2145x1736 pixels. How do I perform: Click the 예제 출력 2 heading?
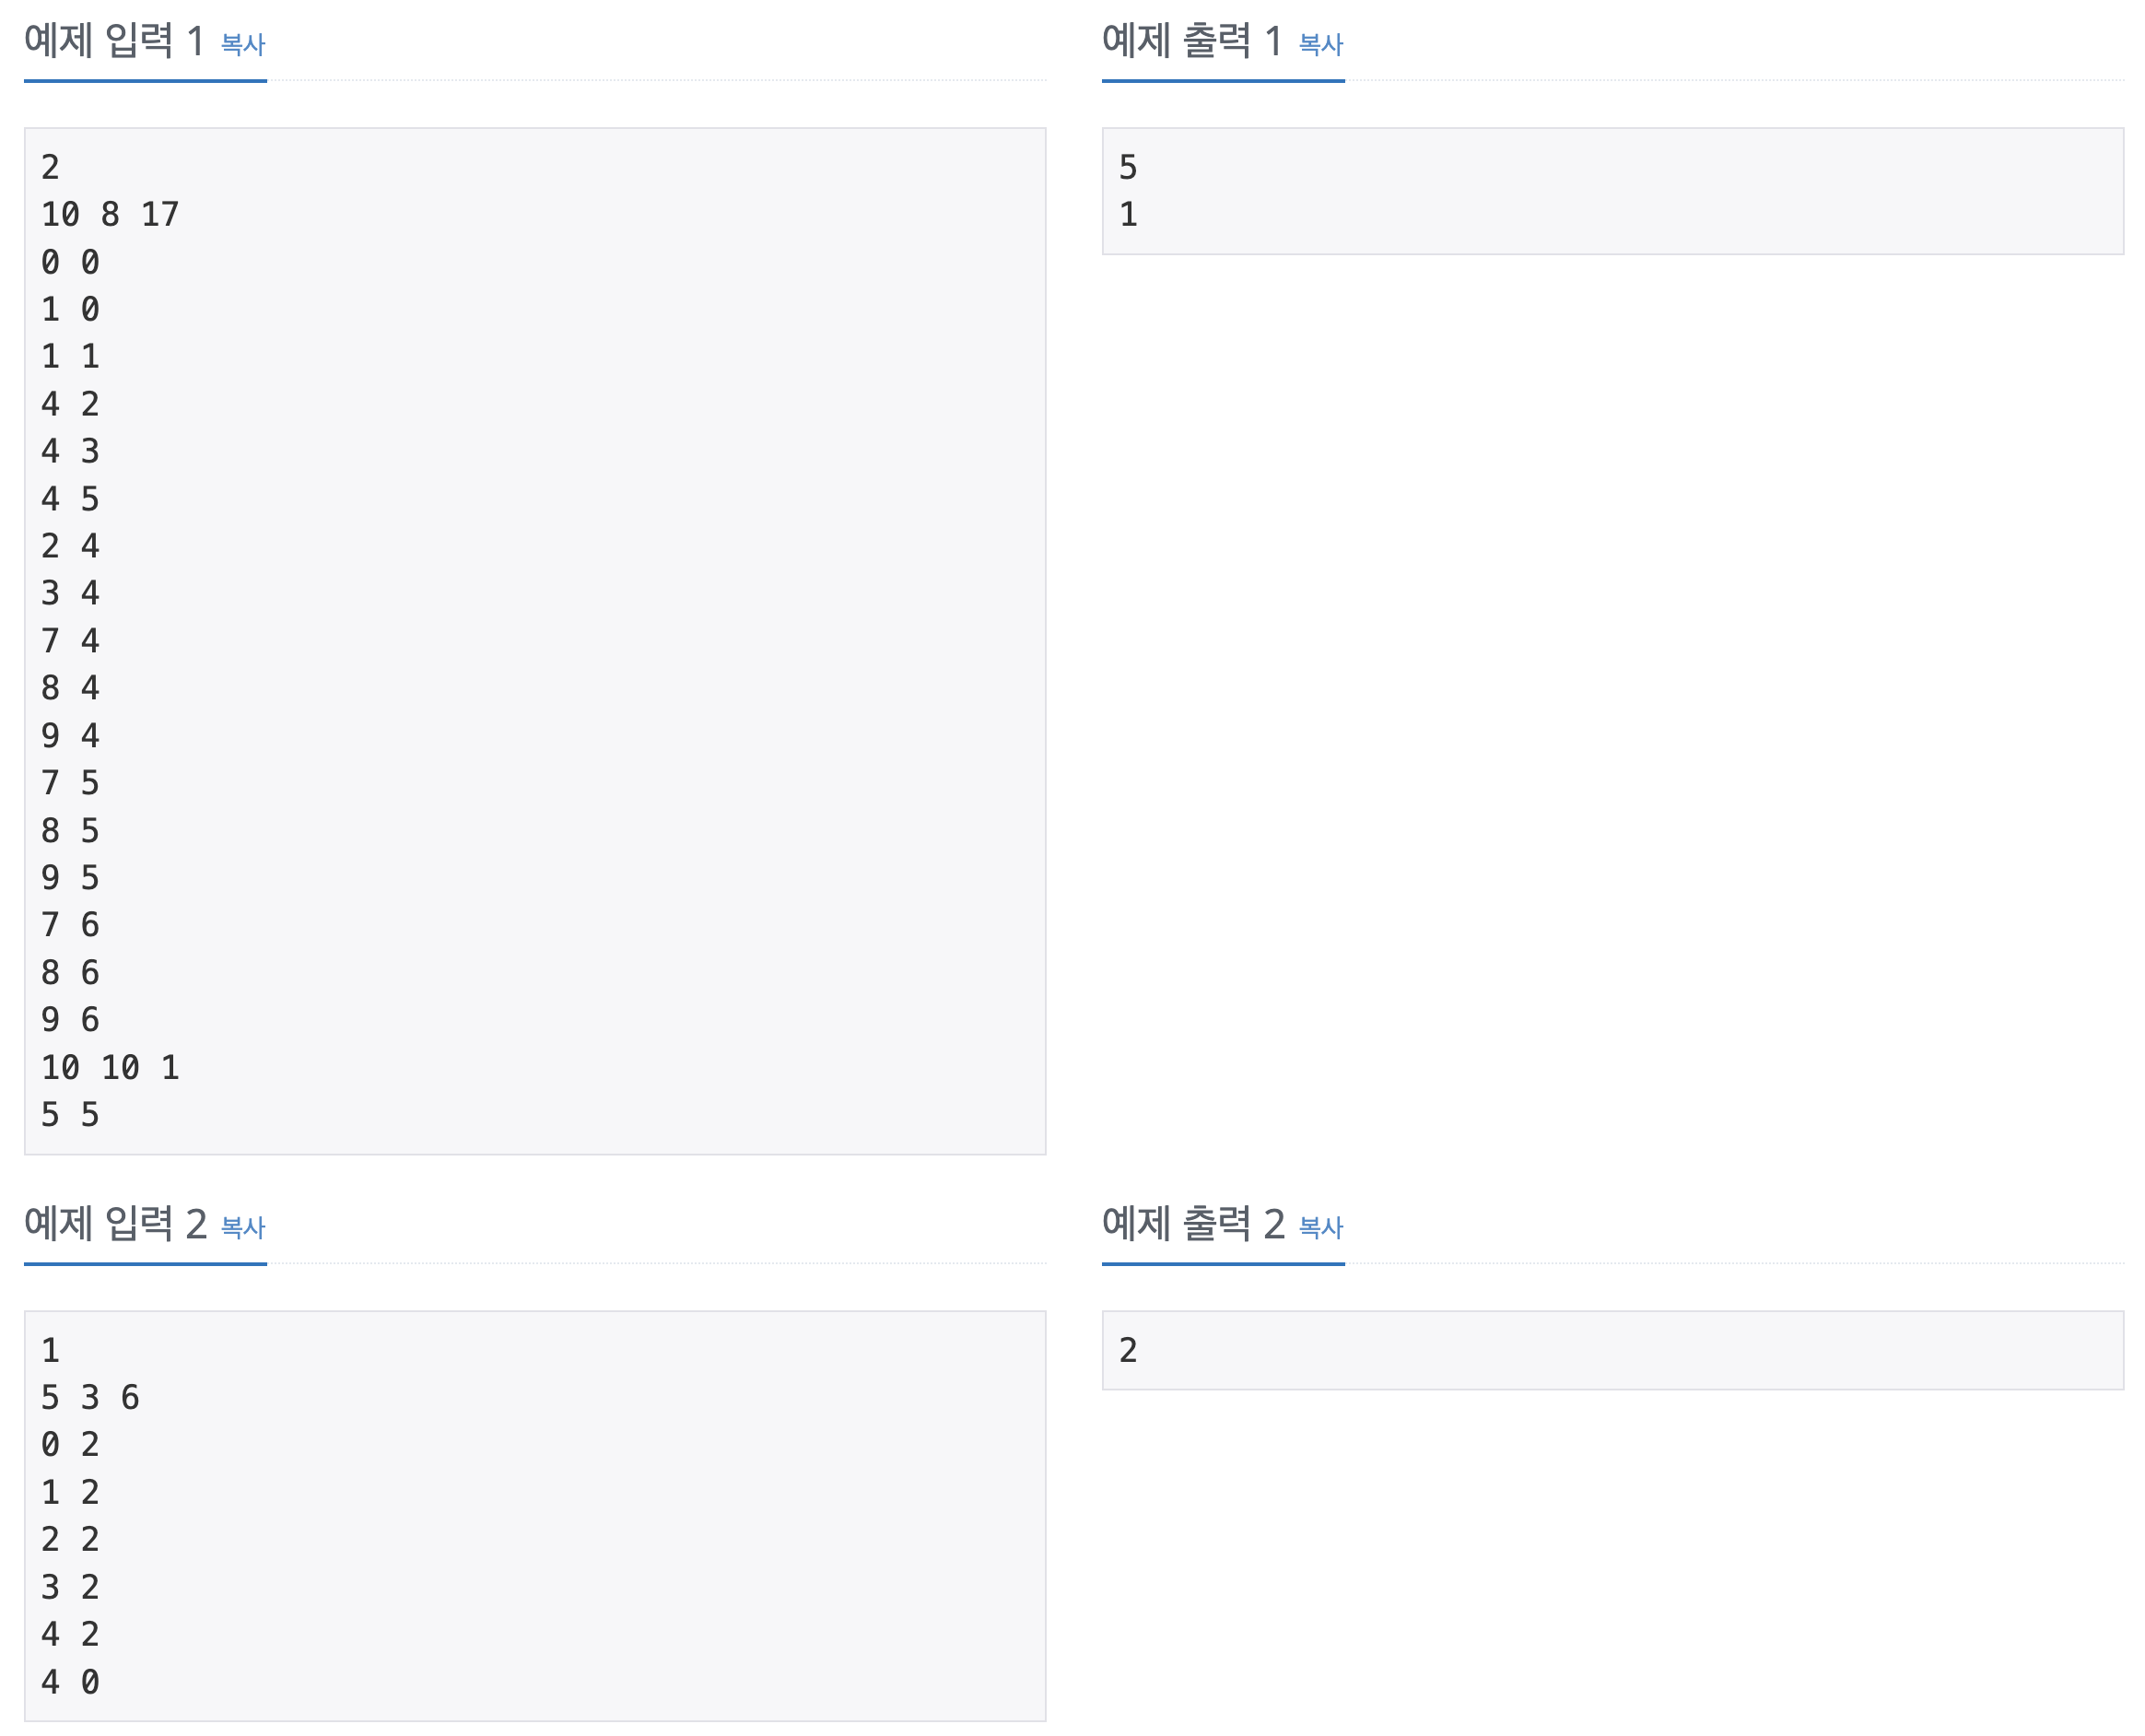pyautogui.click(x=1193, y=1224)
